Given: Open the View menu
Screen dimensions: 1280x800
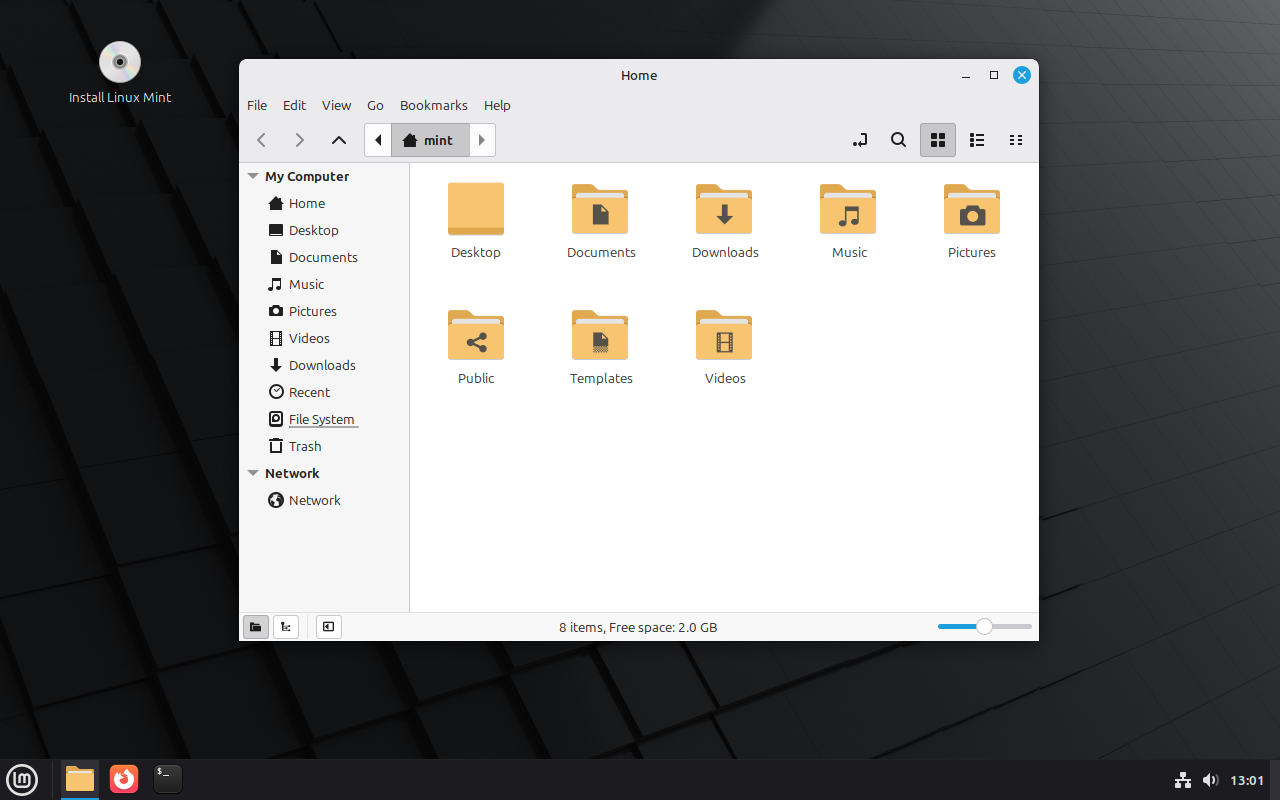Looking at the screenshot, I should (x=336, y=105).
